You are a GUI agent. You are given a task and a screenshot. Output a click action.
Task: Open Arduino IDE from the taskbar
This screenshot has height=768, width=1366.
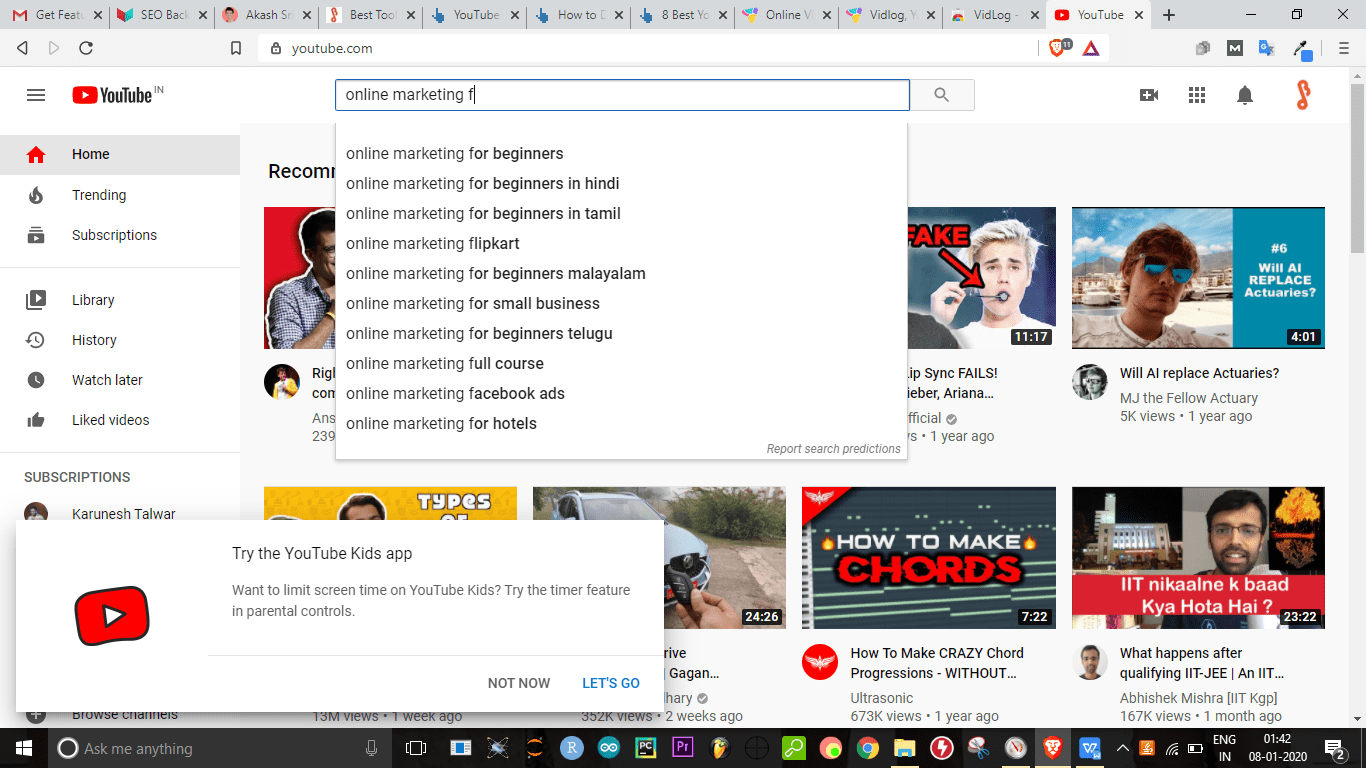(x=609, y=748)
